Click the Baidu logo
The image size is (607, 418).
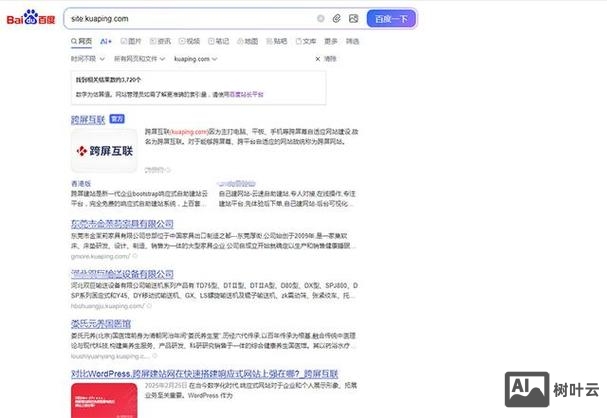(x=31, y=17)
